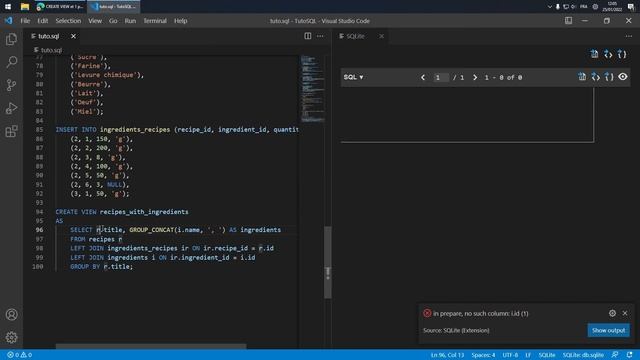640x360 pixels.
Task: Open errors and warnings in status bar
Action: (19, 355)
